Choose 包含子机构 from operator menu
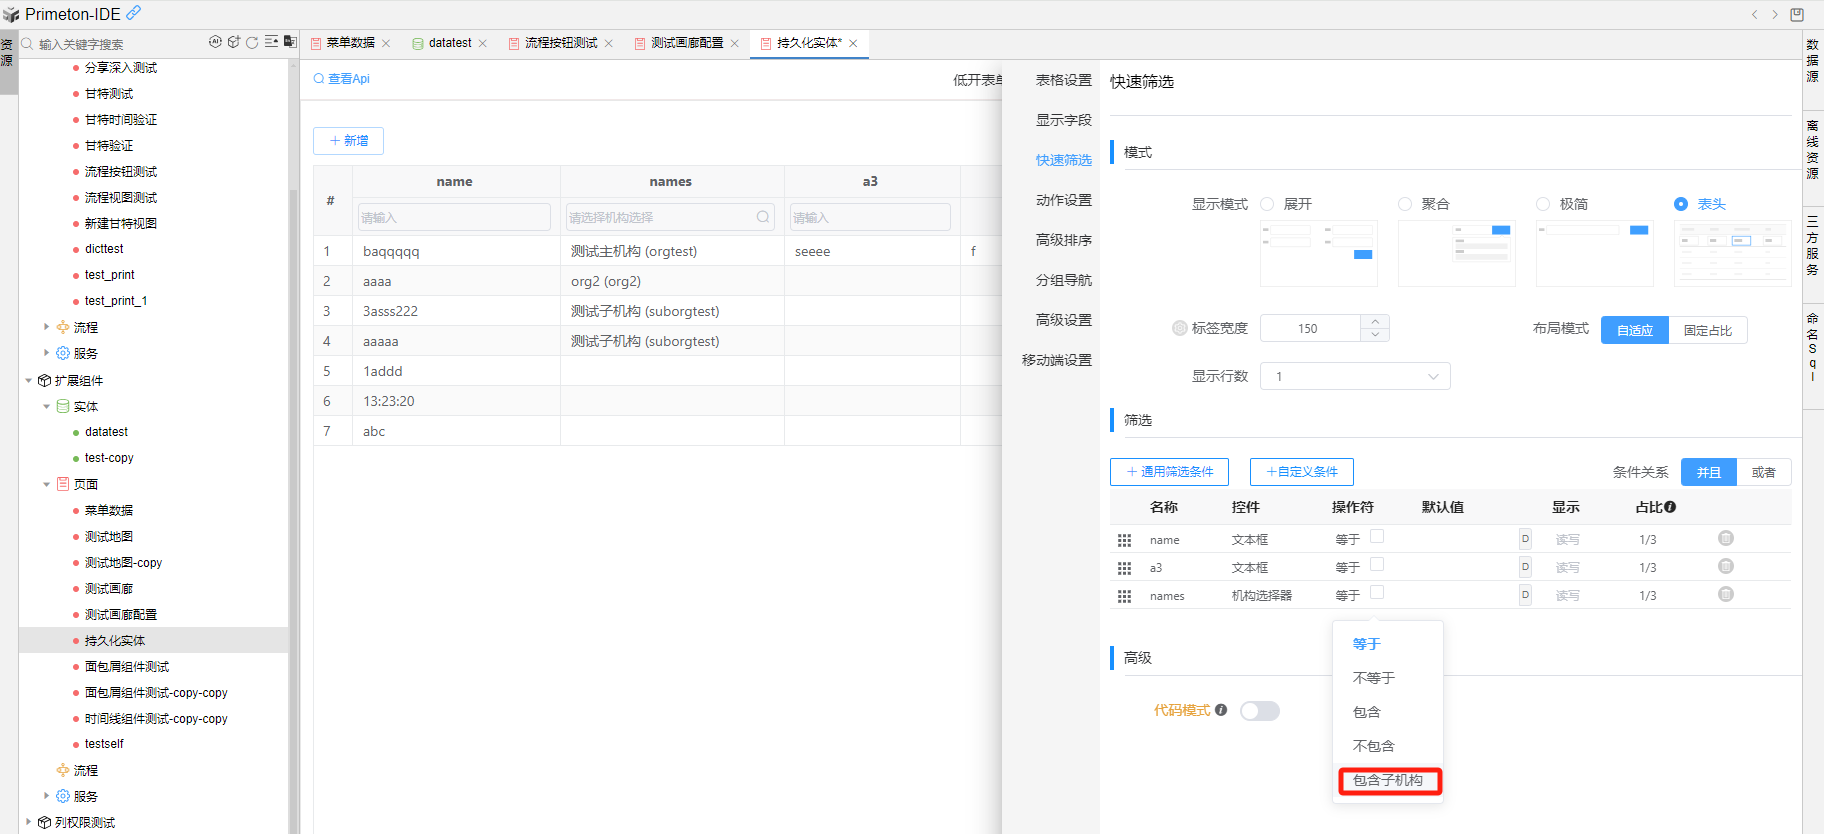Viewport: 1824px width, 834px height. pos(1388,780)
